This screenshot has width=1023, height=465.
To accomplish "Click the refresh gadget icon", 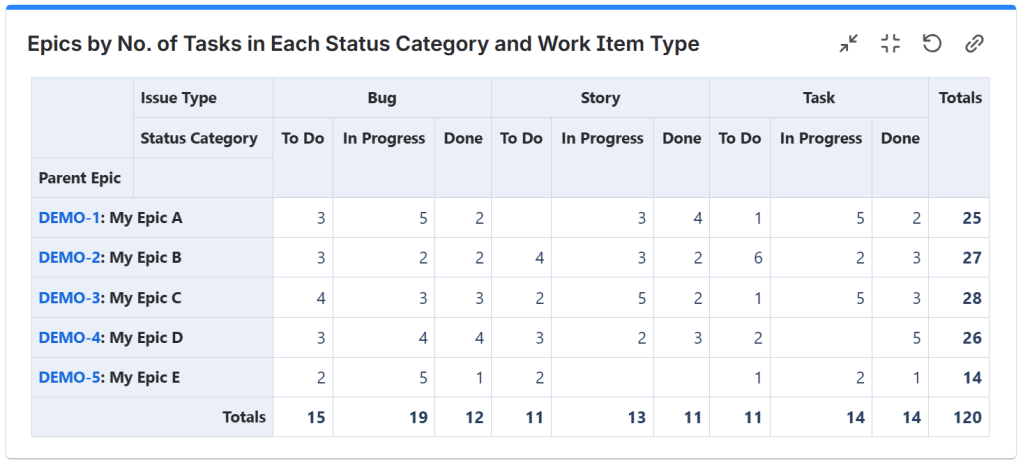I will tap(932, 44).
